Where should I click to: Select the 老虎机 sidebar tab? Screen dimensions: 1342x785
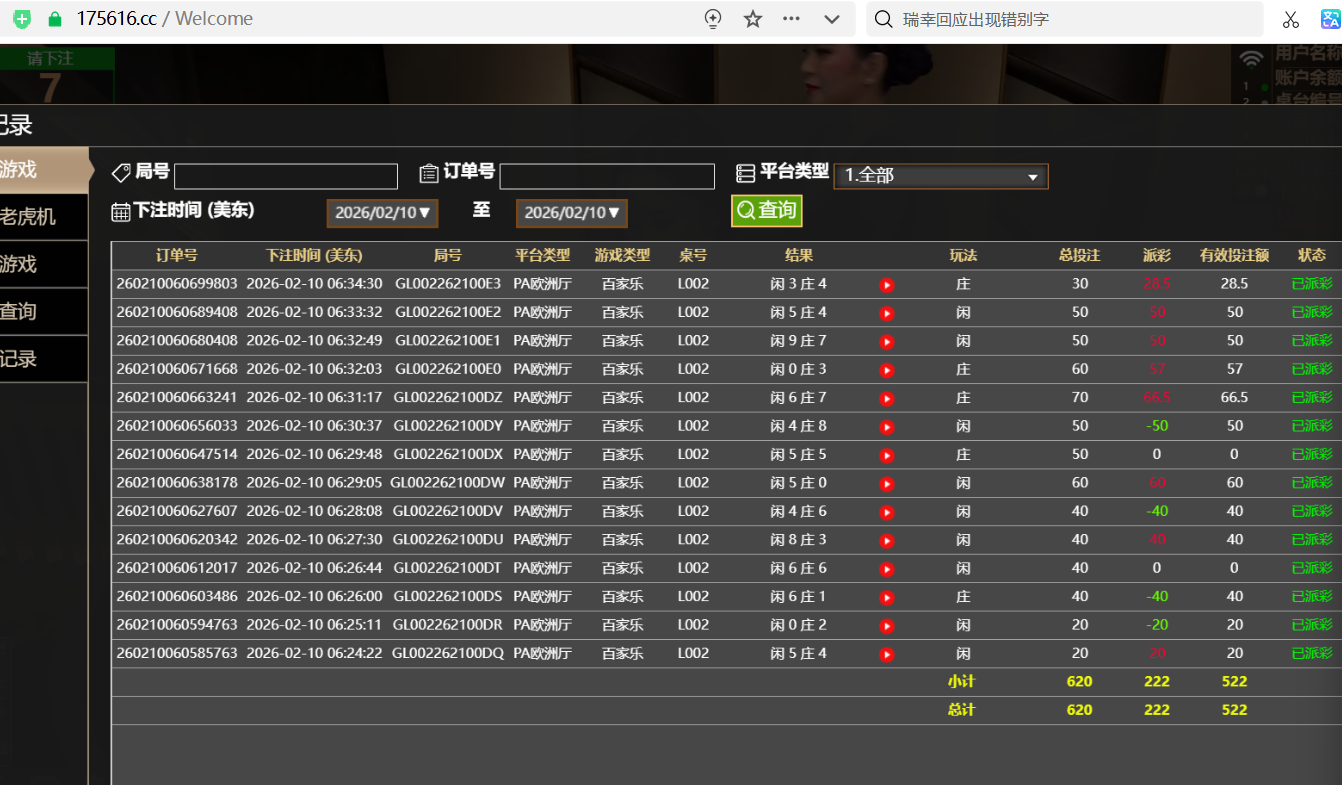pyautogui.click(x=40, y=217)
